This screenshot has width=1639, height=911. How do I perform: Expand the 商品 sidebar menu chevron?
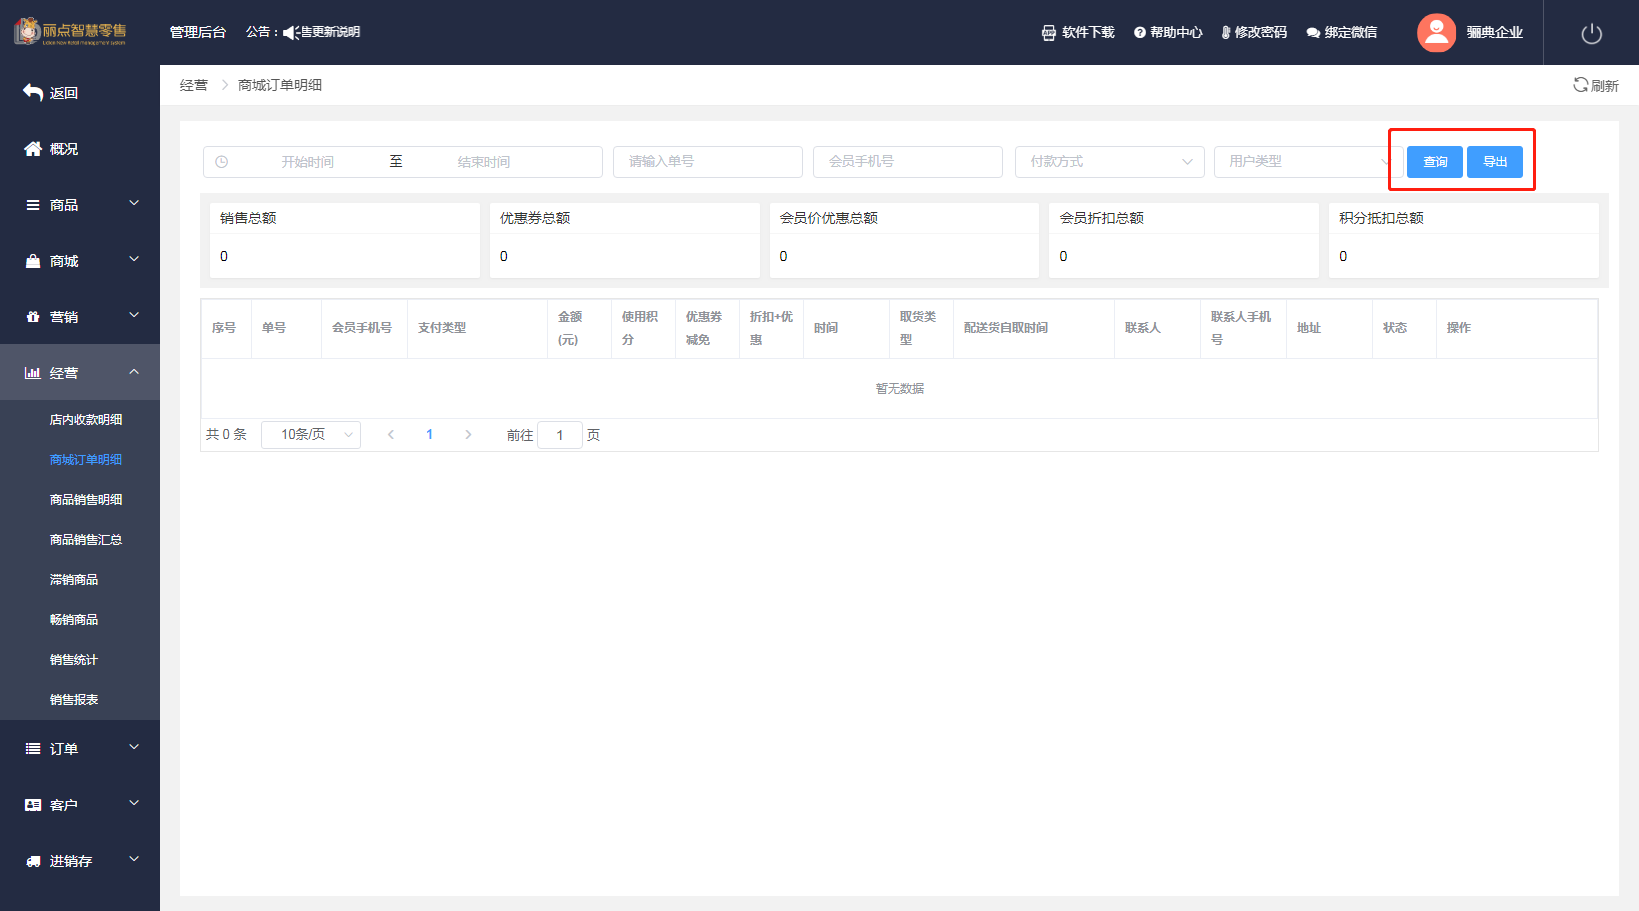click(x=134, y=203)
